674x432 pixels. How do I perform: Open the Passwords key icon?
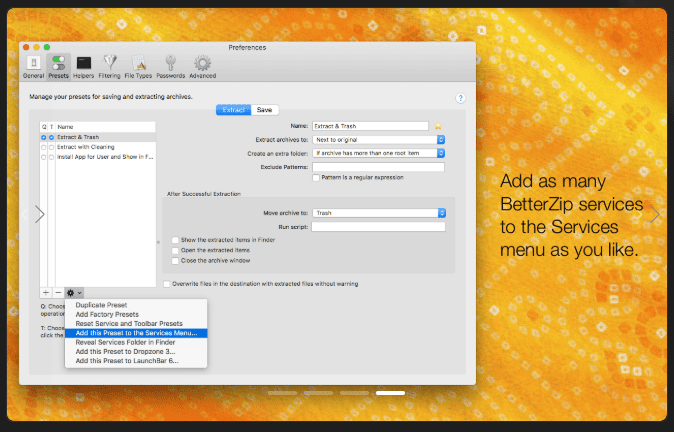point(170,67)
